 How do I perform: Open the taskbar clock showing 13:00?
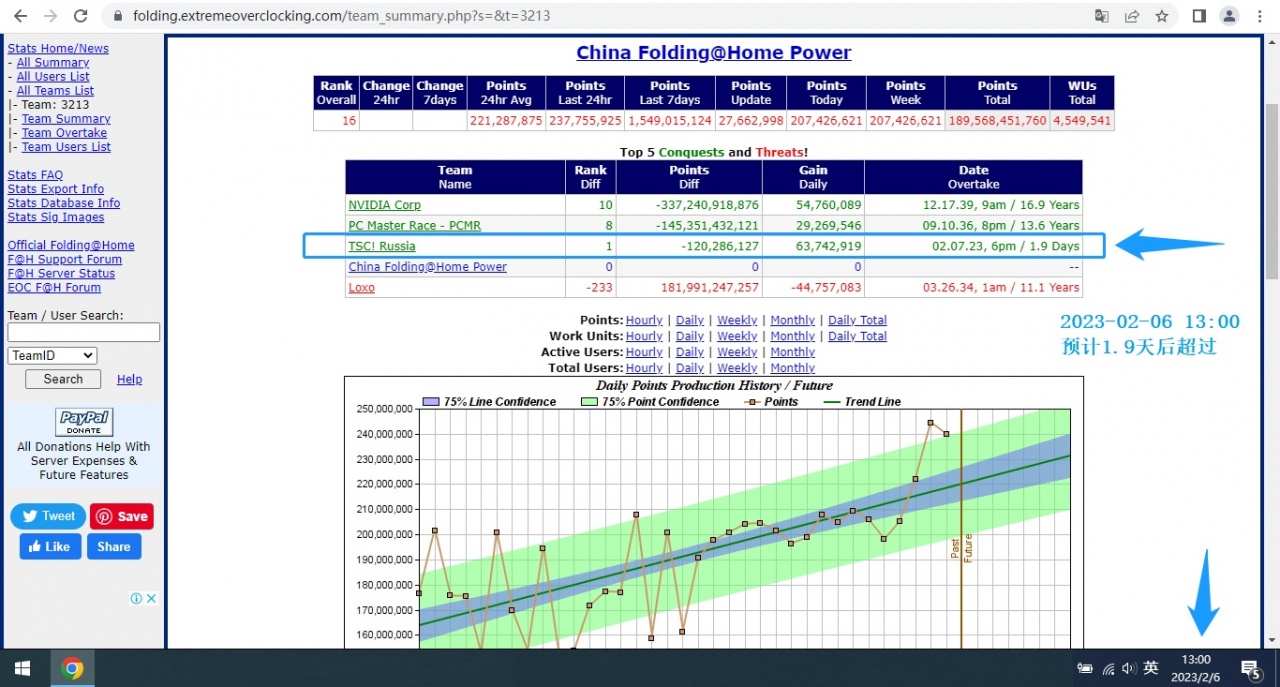click(x=1196, y=668)
